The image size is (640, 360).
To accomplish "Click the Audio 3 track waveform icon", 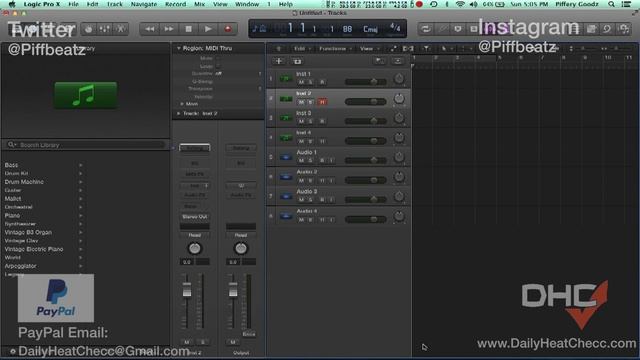I will 286,196.
